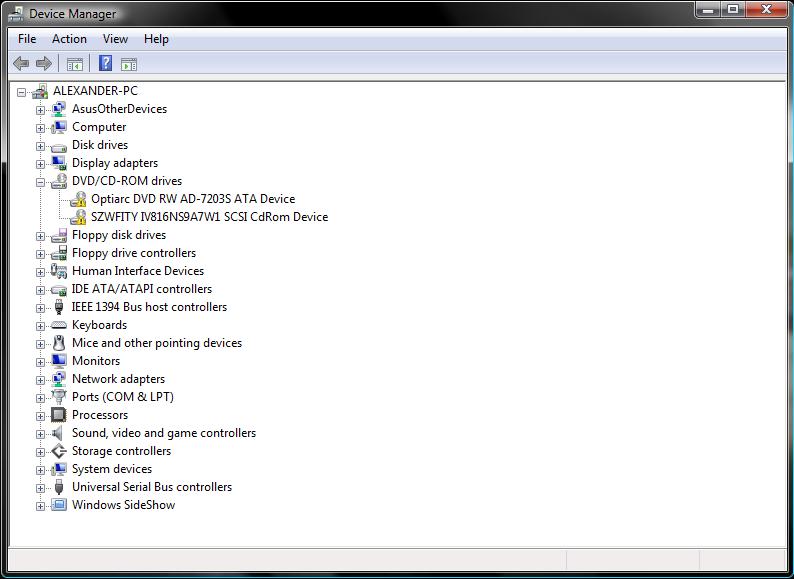This screenshot has height=579, width=794.
Task: Expand the Network adapters node
Action: (x=41, y=380)
